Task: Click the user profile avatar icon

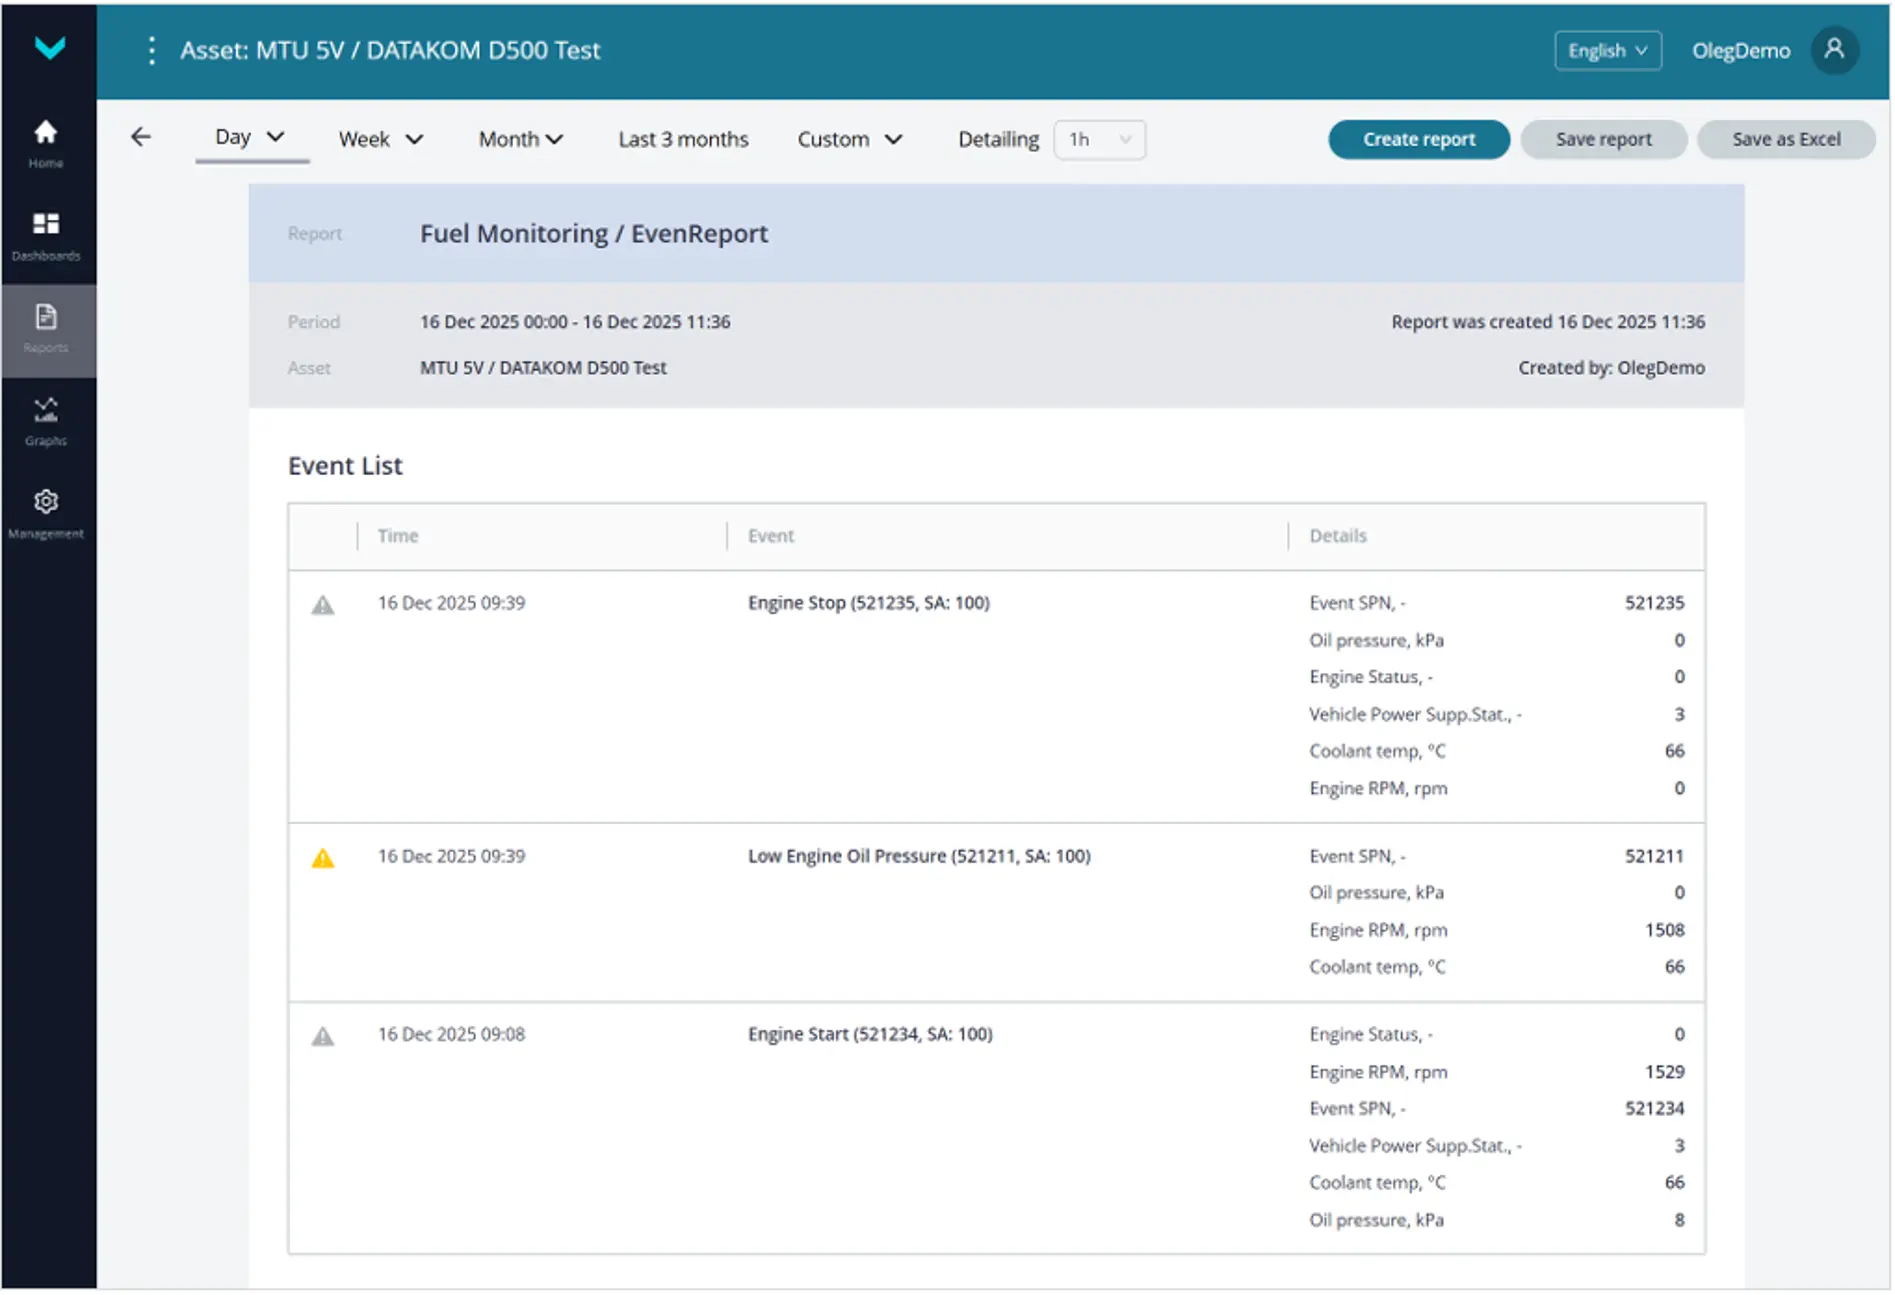Action: 1833,50
